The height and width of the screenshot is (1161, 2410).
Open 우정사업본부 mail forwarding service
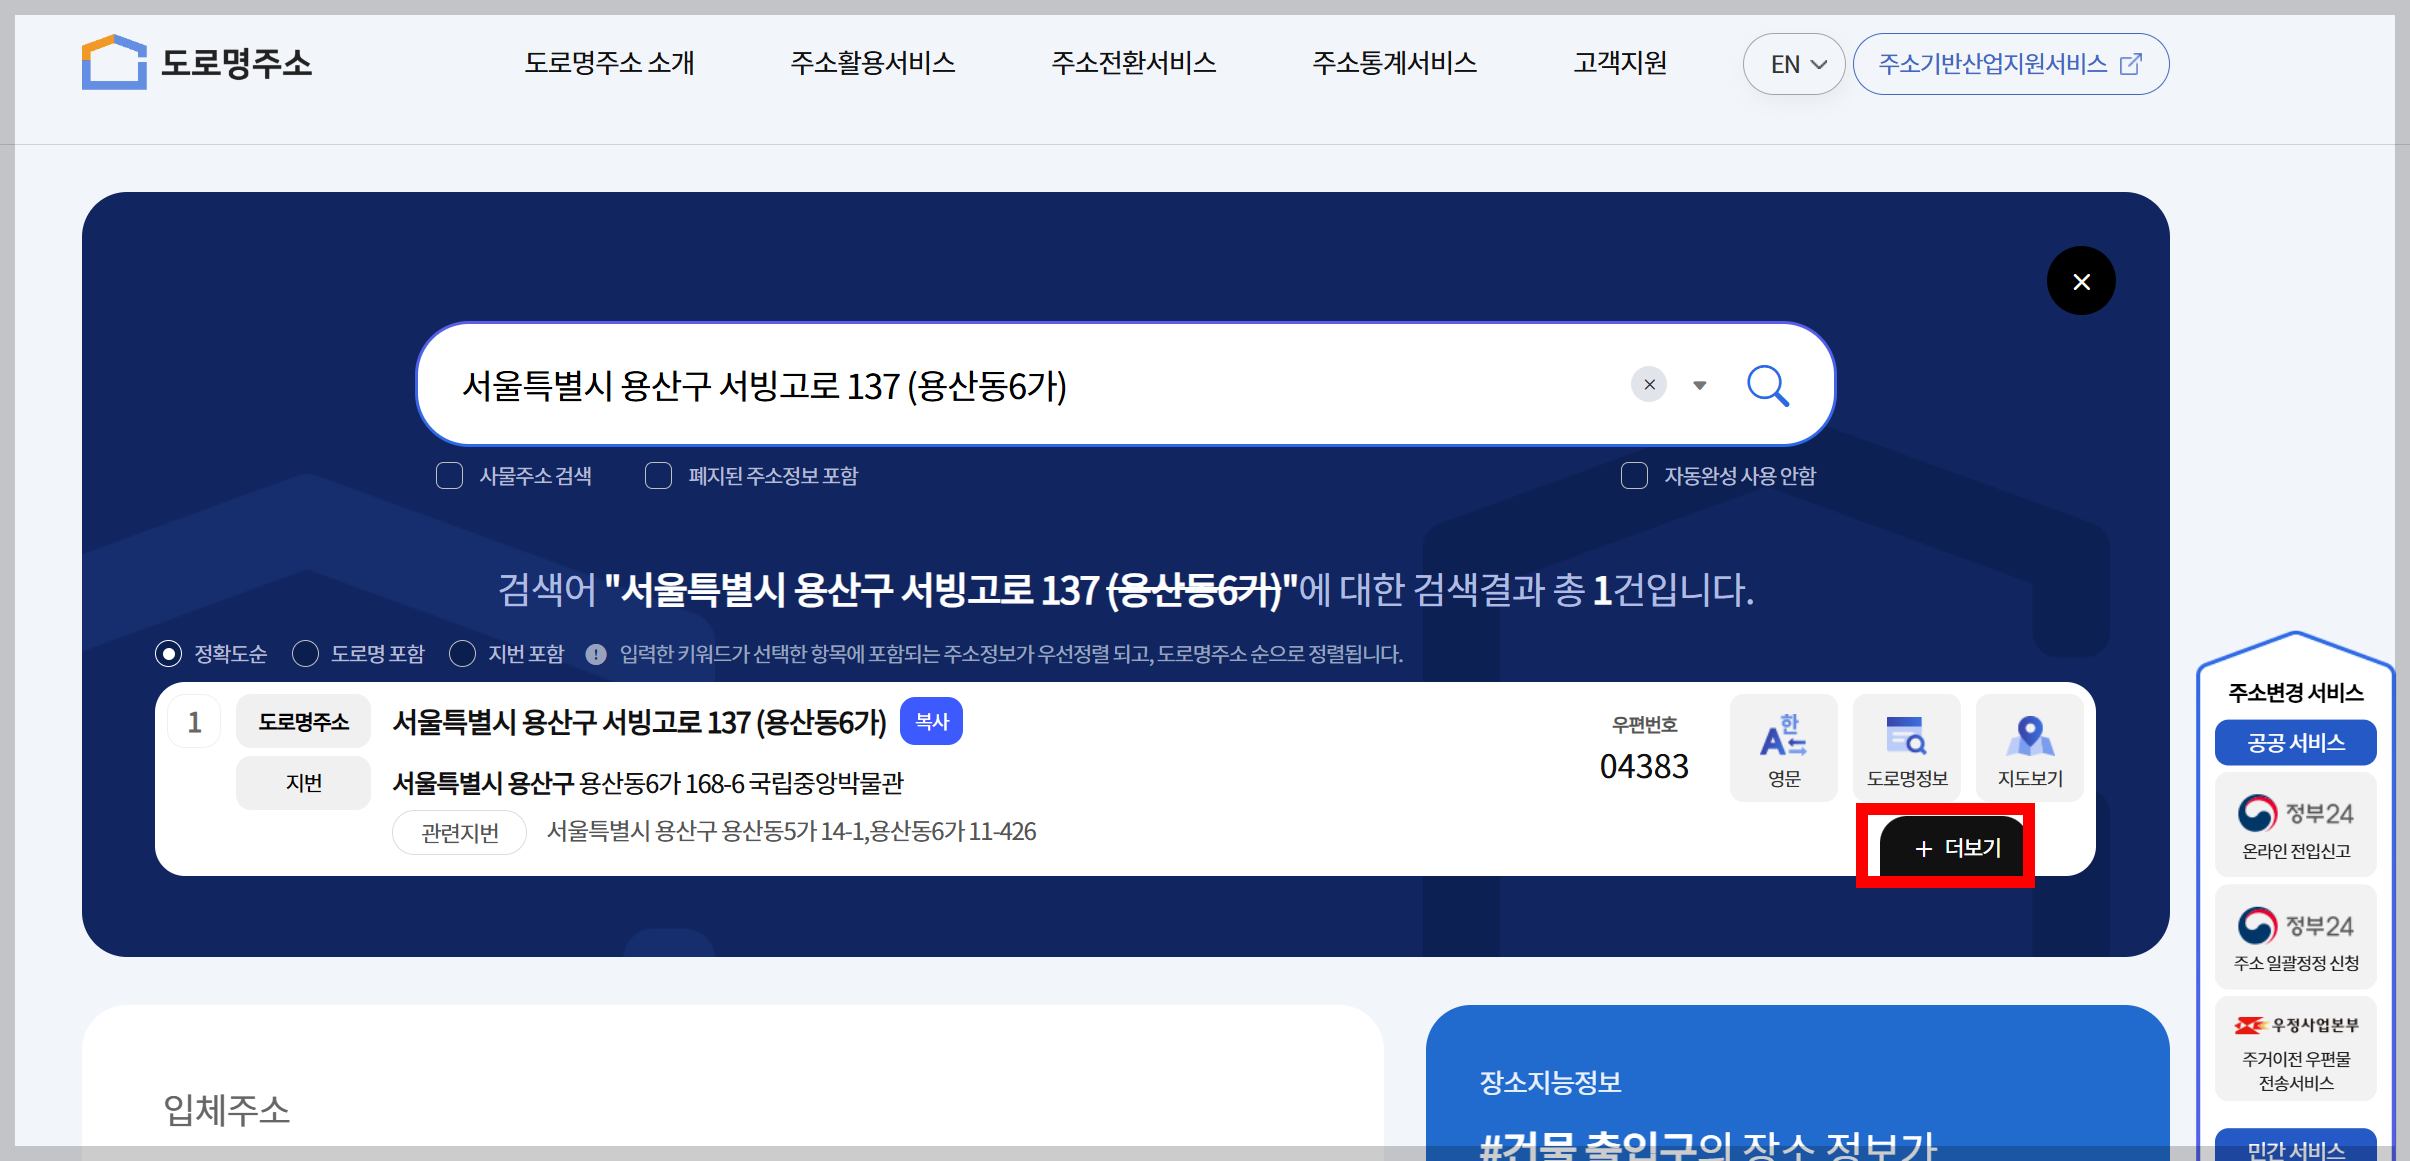point(2295,1049)
